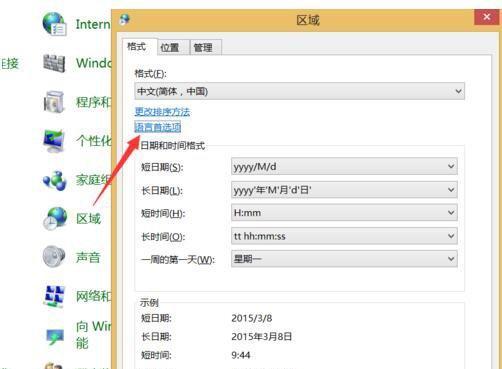Image resolution: width=502 pixels, height=369 pixels.
Task: Click the short time example 9:44
Action: pyautogui.click(x=241, y=355)
